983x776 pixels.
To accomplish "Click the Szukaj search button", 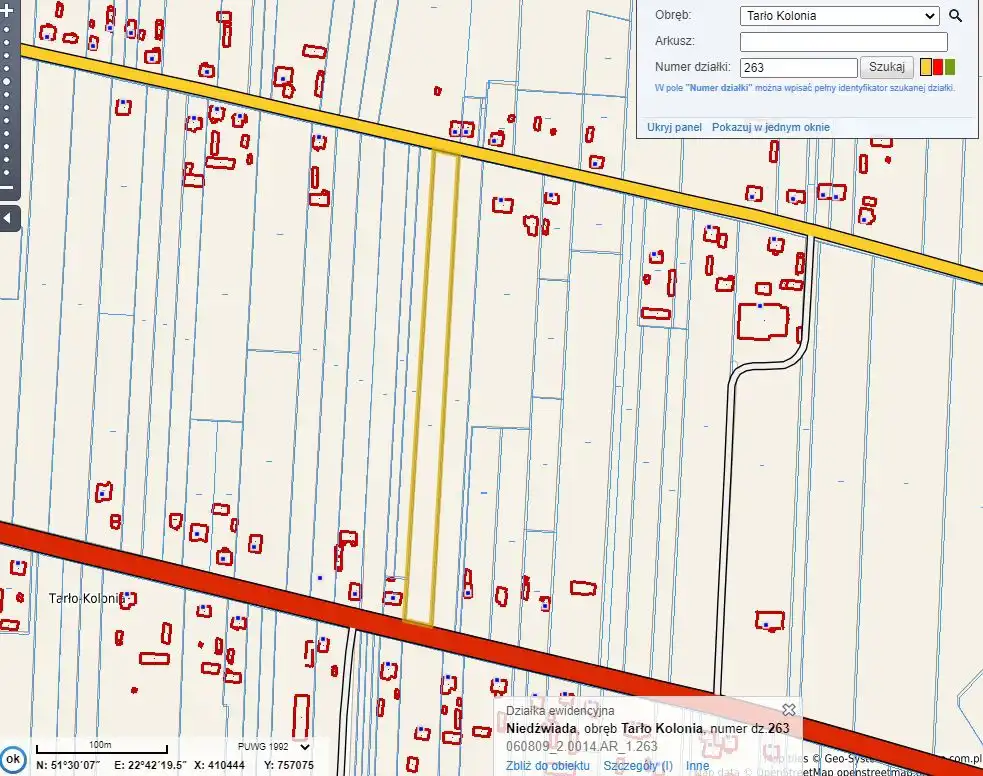I will tap(886, 67).
